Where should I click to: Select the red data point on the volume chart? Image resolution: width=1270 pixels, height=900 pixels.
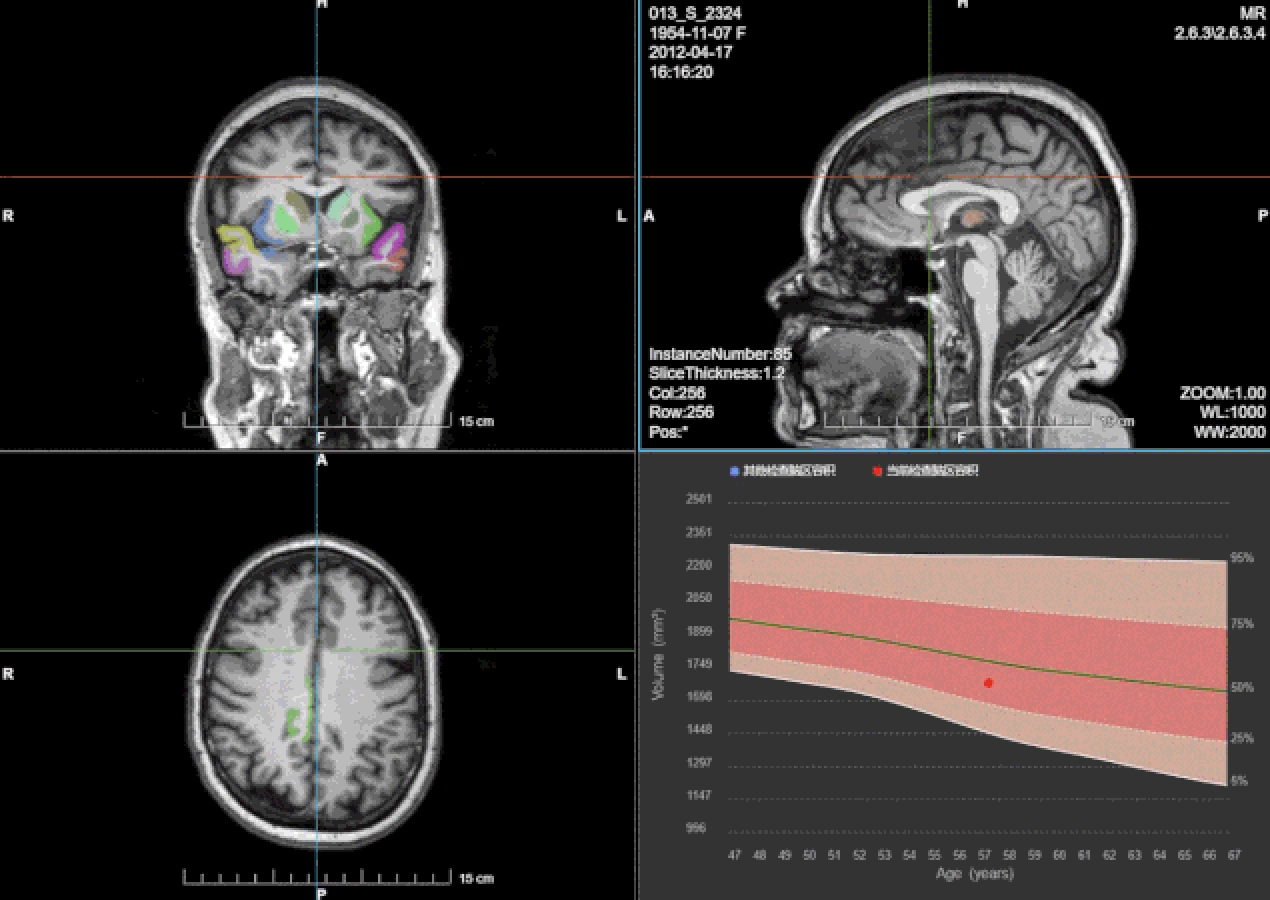coord(988,683)
